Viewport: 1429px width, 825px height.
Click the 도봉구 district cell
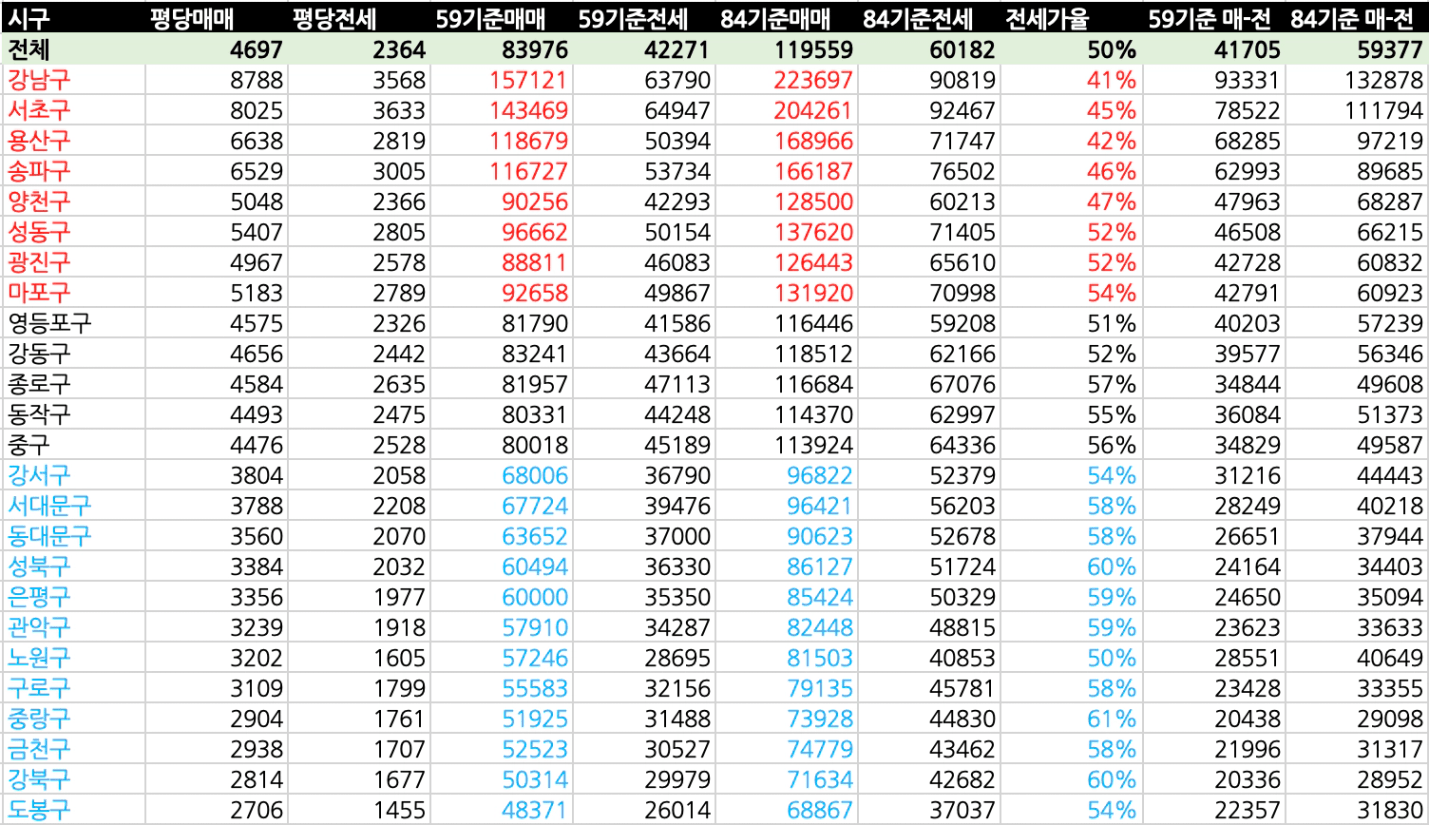click(39, 810)
